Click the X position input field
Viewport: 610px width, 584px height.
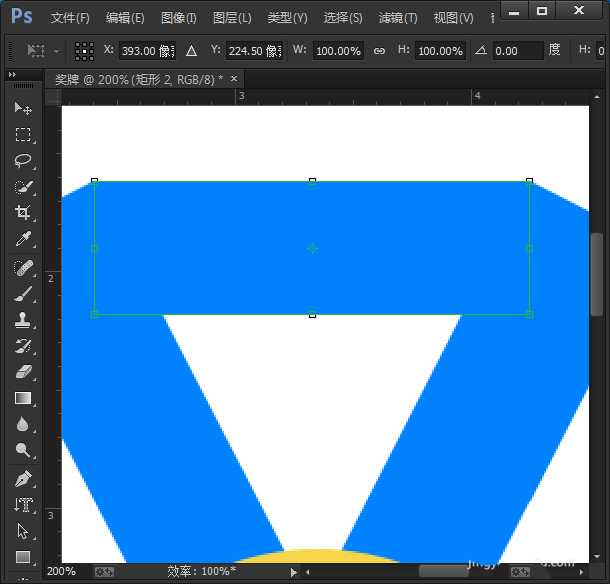[x=146, y=50]
